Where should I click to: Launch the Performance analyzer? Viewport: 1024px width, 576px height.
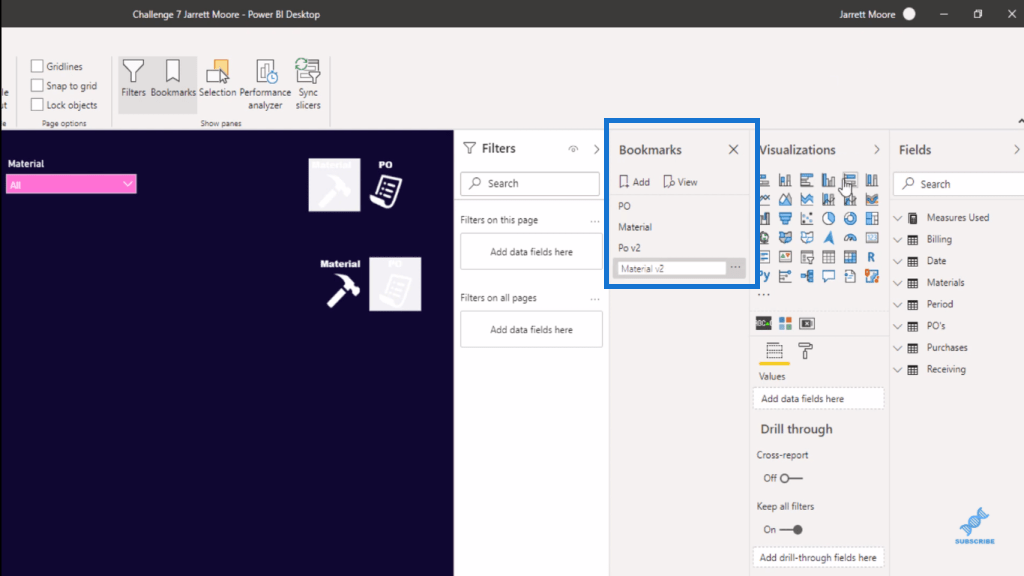tap(265, 85)
